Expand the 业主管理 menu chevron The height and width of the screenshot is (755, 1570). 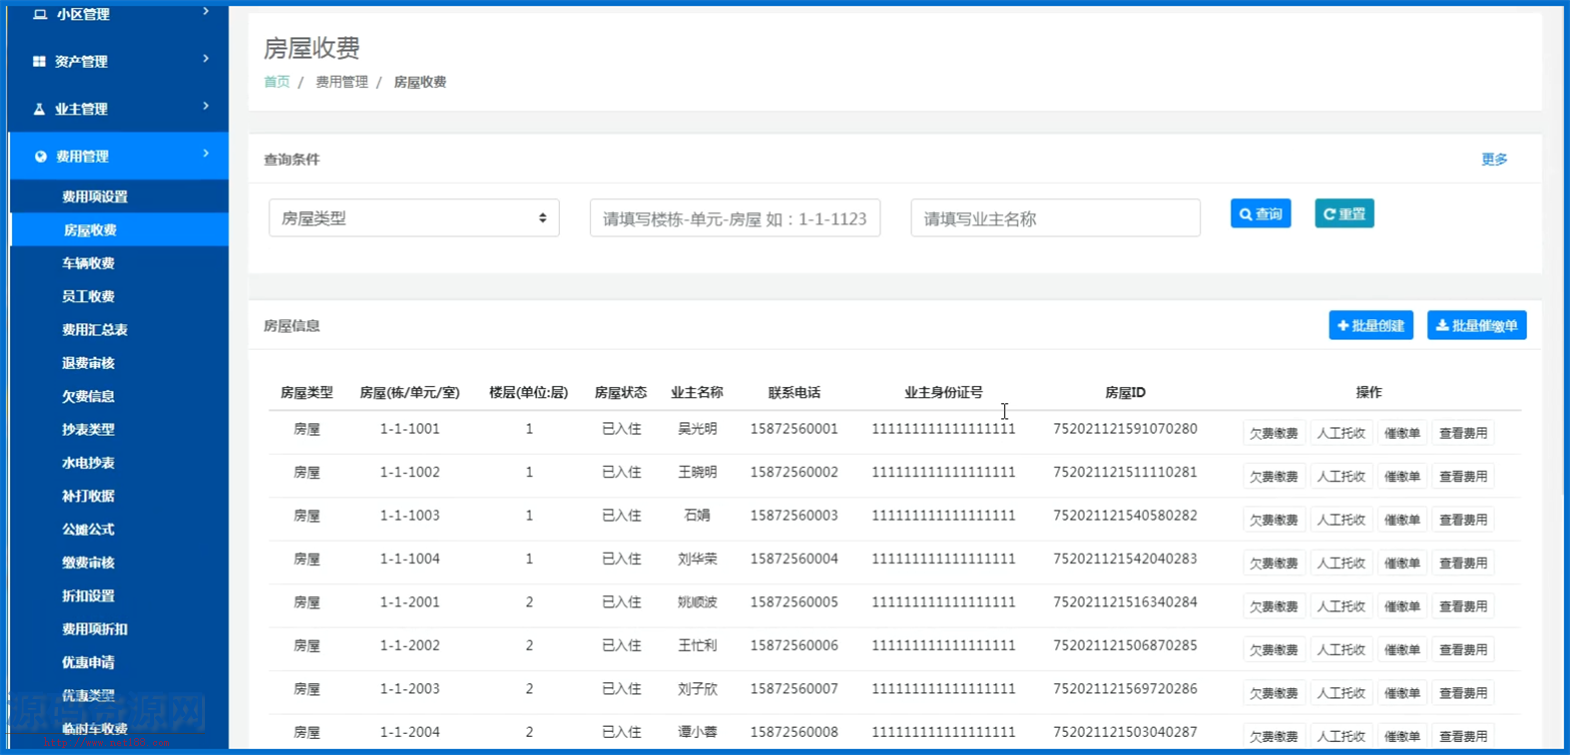tap(206, 106)
